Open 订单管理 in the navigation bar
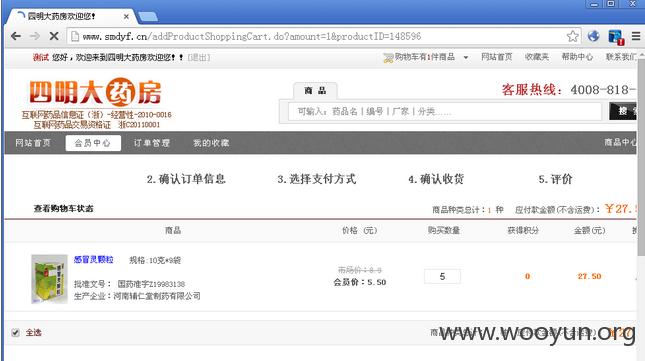Screen dimensions: 645x361 [151, 143]
